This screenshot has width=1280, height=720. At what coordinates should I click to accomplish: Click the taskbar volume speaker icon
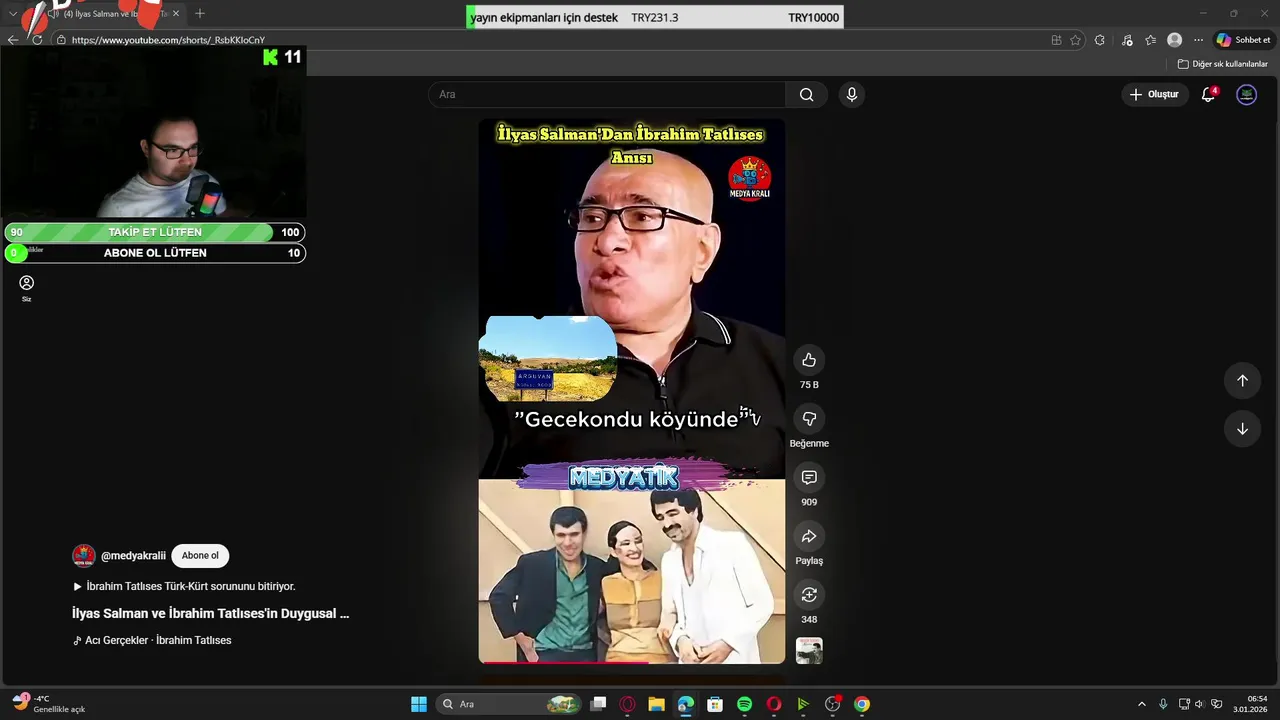coord(1199,704)
